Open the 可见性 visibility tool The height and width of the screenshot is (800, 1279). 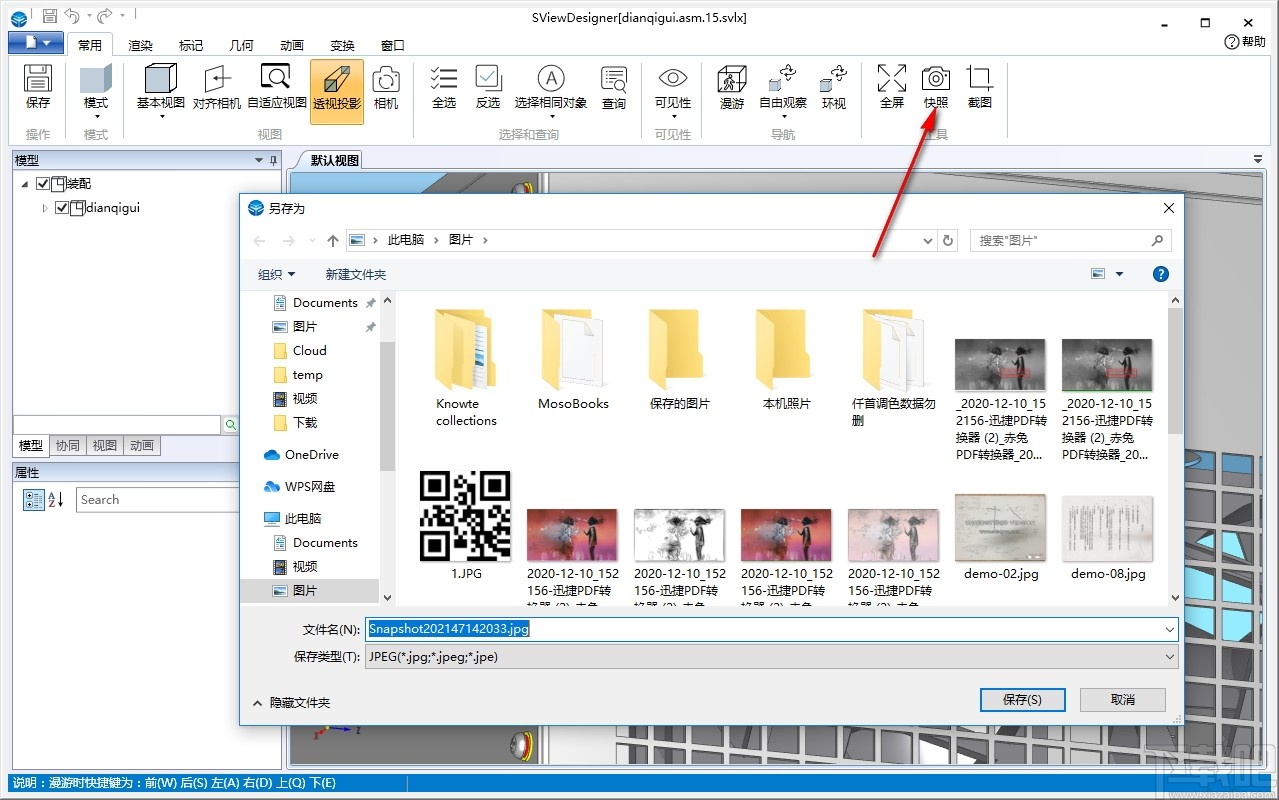[671, 90]
